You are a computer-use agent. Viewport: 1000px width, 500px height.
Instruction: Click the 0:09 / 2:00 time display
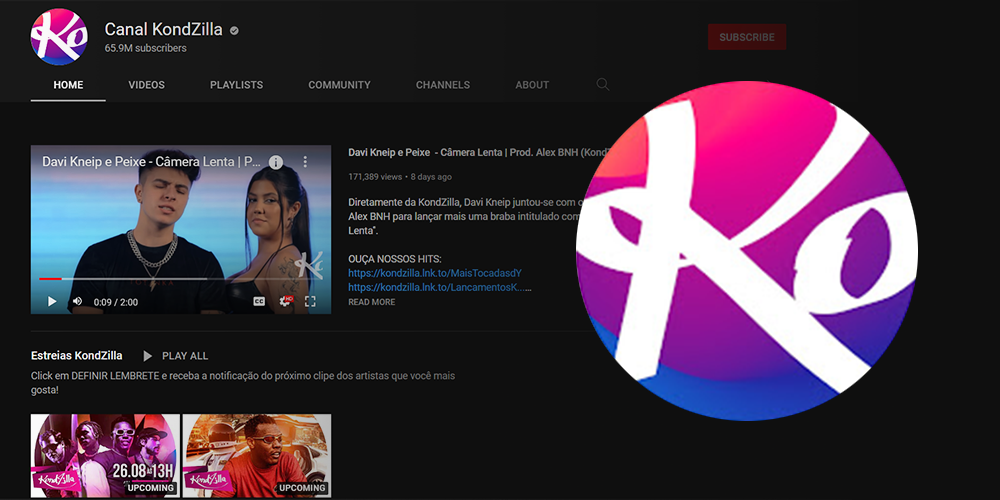[115, 302]
